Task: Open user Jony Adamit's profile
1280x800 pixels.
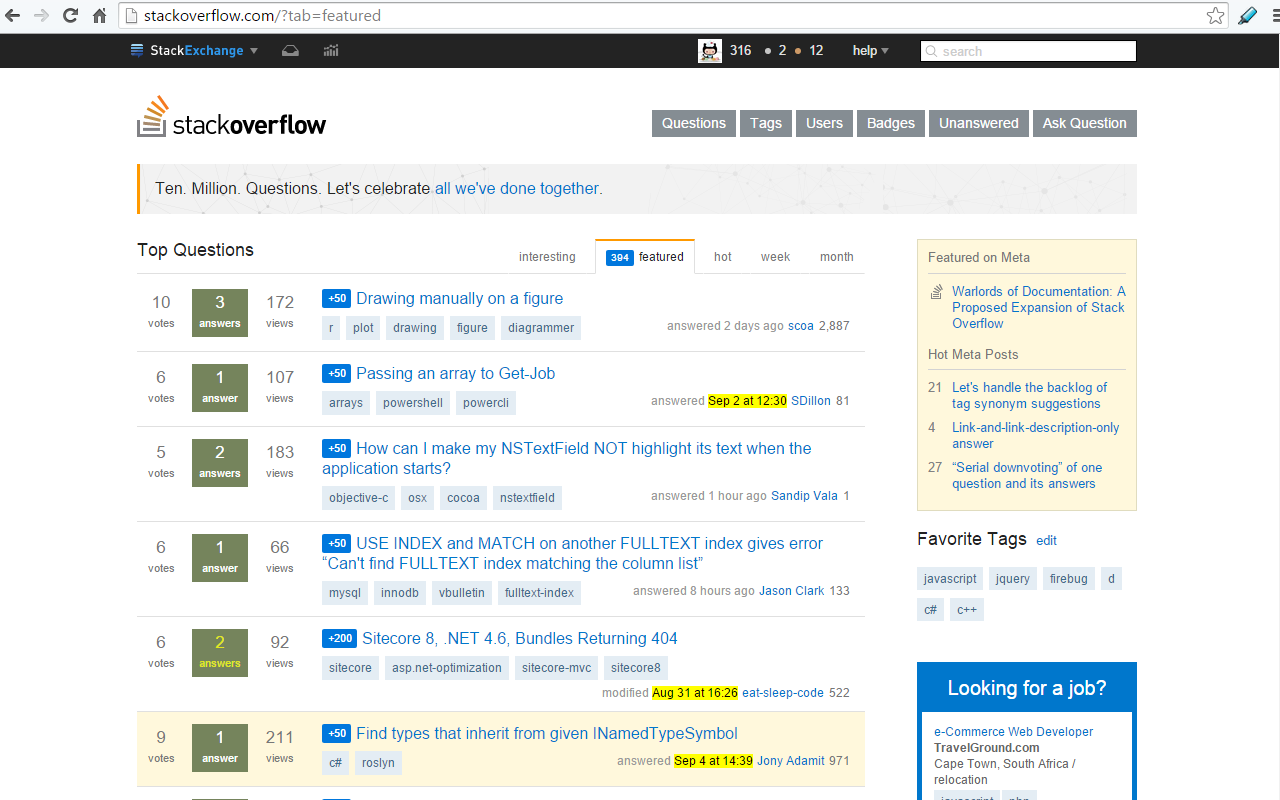Action: [791, 761]
